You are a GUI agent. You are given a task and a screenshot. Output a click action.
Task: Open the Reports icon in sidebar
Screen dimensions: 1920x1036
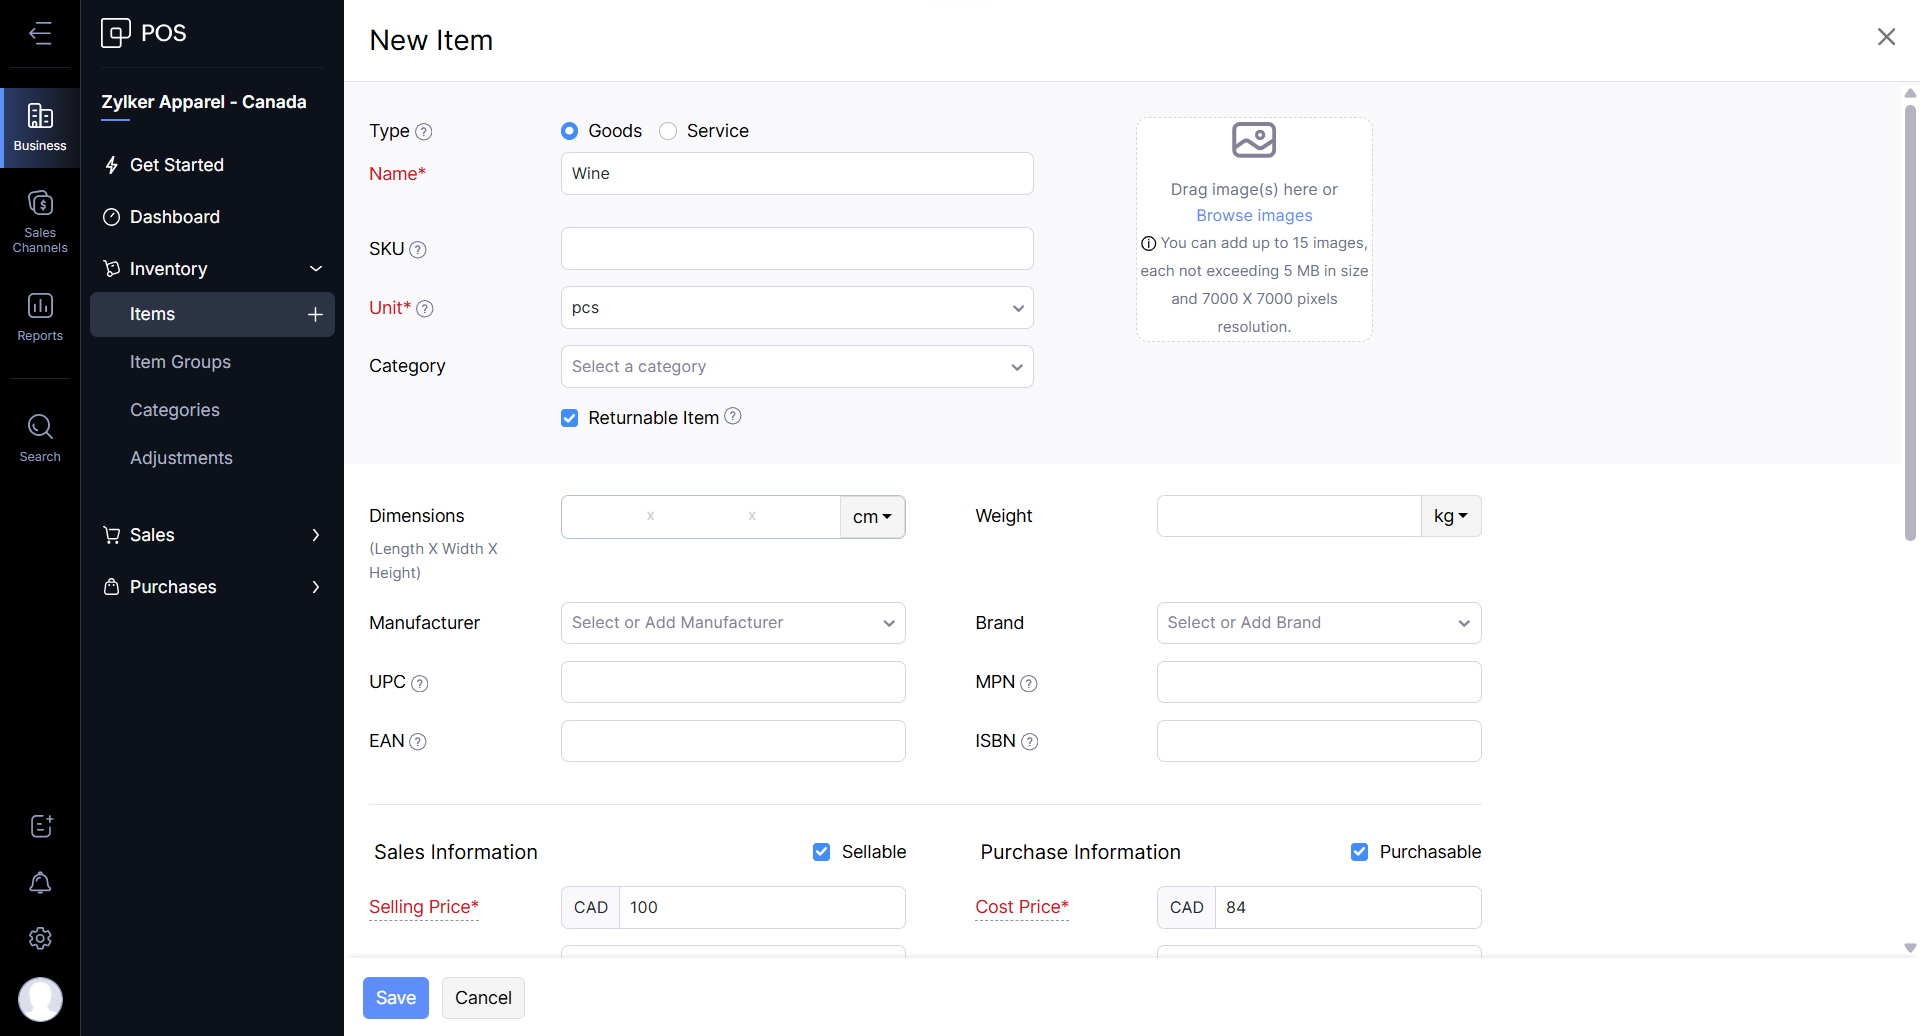point(40,316)
